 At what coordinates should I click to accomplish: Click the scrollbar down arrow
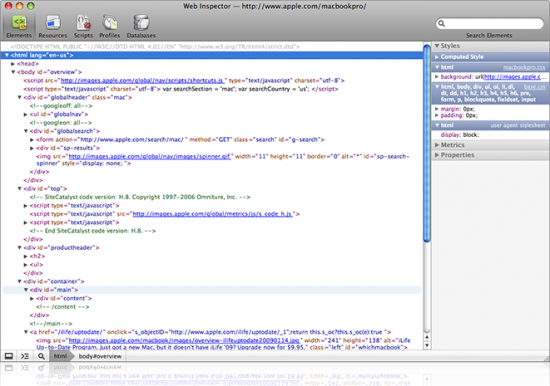(x=427, y=345)
